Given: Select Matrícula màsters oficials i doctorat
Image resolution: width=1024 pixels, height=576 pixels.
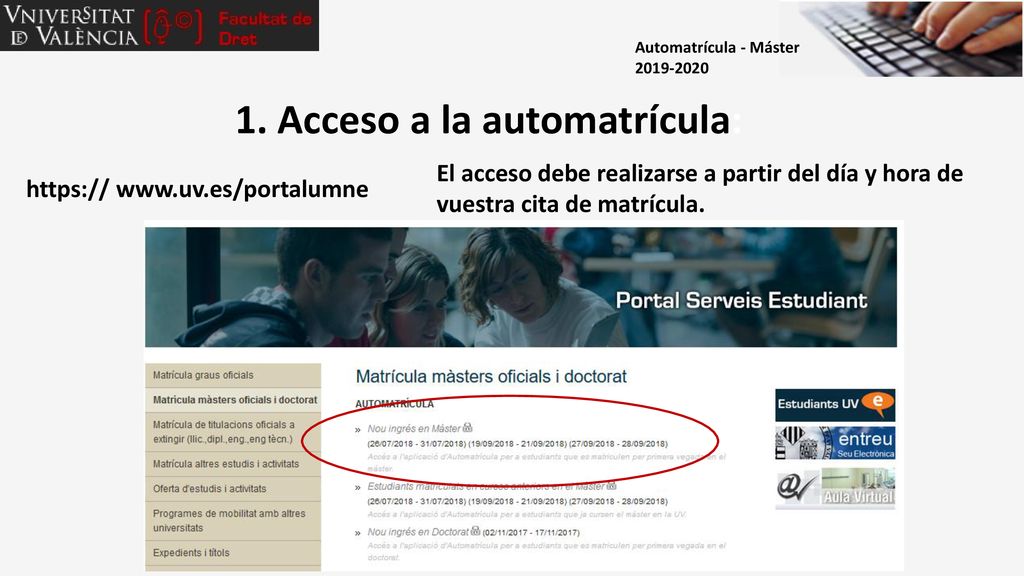Looking at the screenshot, I should 233,400.
